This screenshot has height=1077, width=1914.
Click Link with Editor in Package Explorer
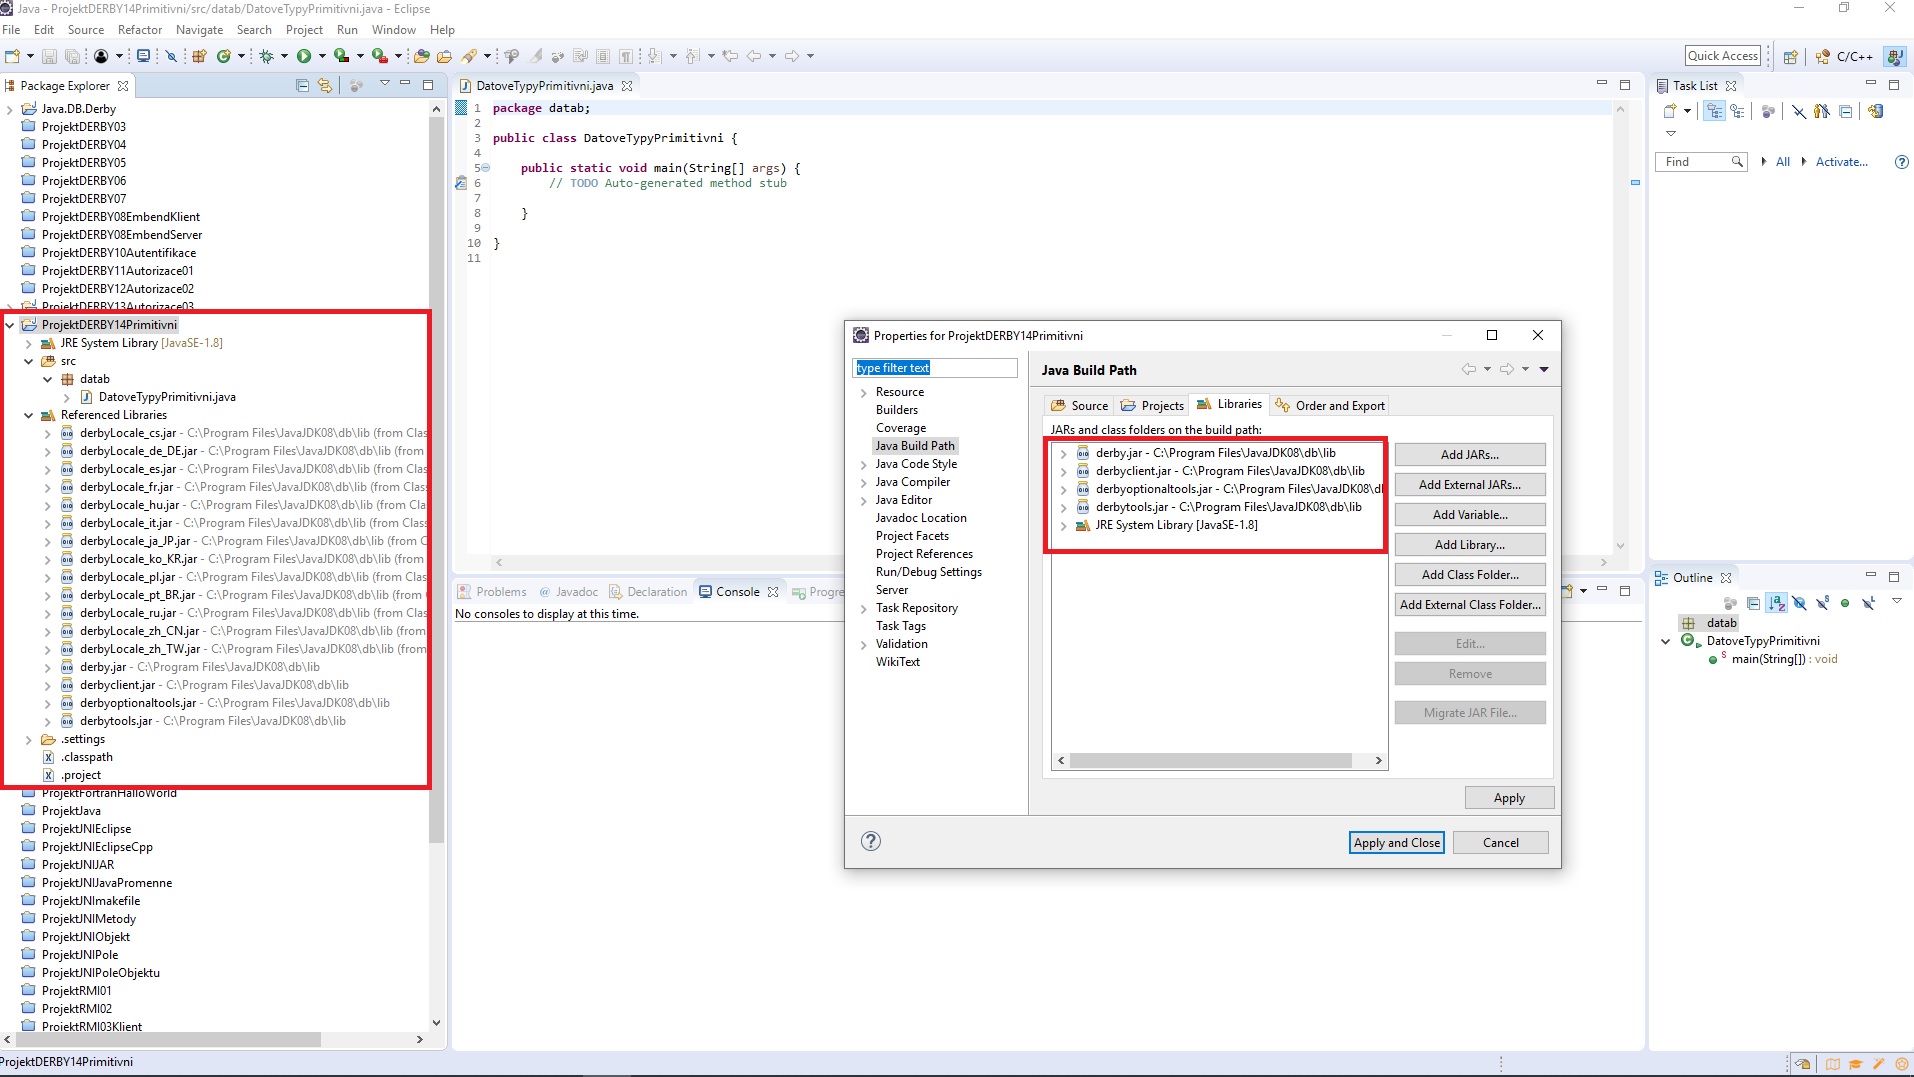point(324,86)
